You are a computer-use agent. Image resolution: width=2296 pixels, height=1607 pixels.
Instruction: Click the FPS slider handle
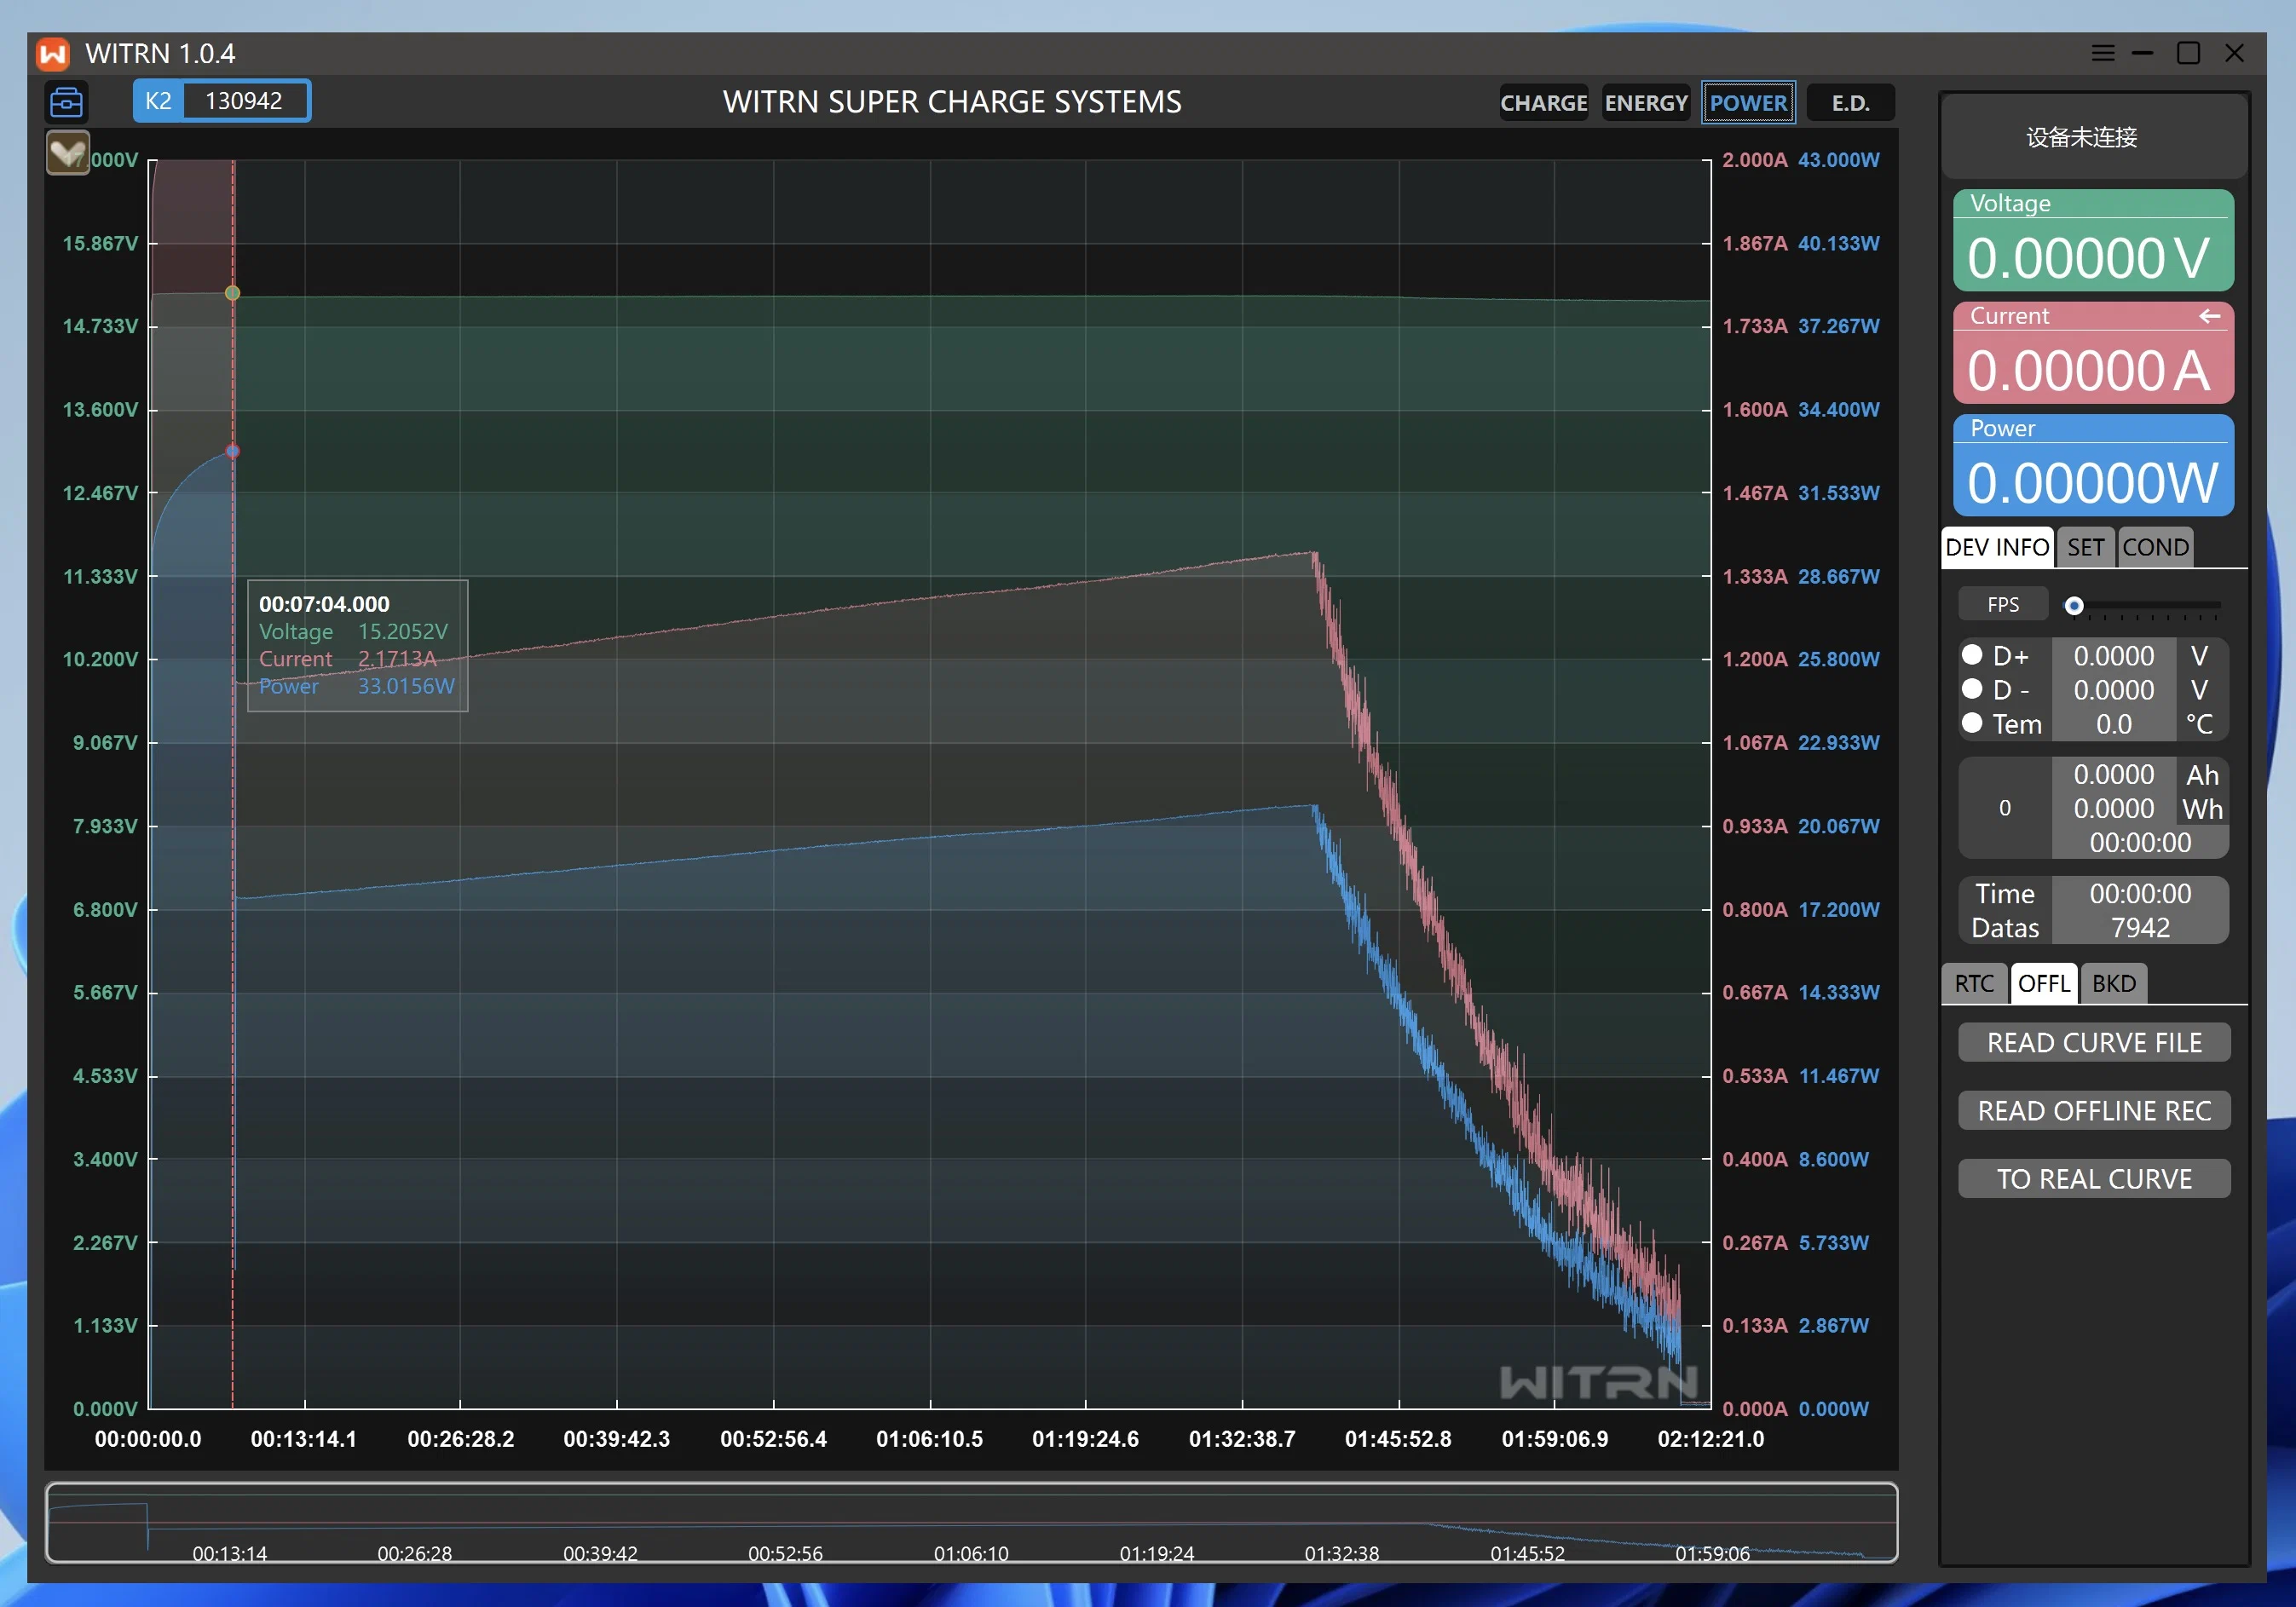pyautogui.click(x=2074, y=605)
